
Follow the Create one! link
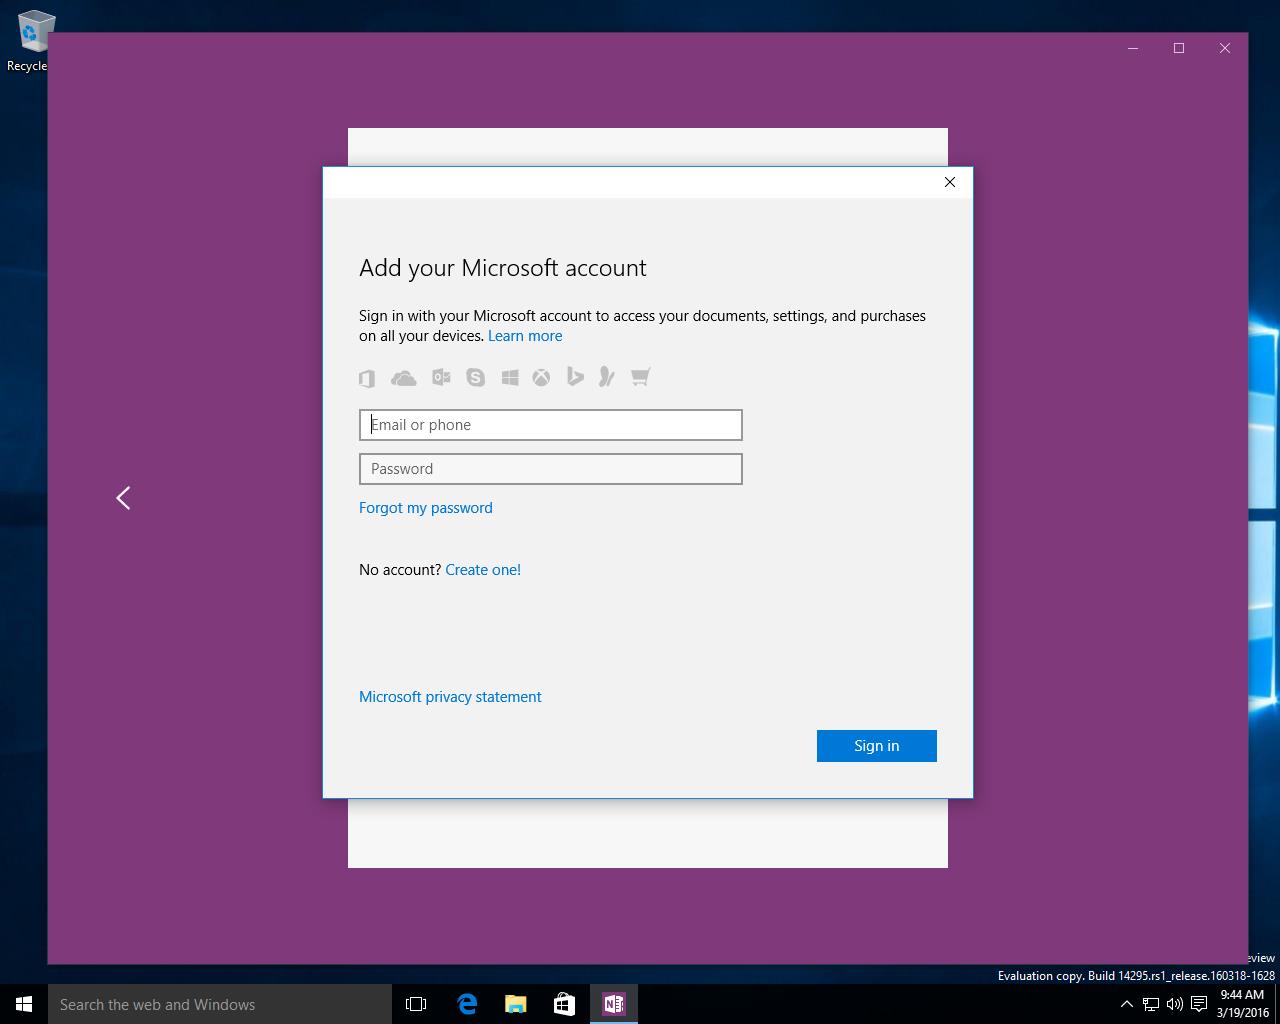483,570
